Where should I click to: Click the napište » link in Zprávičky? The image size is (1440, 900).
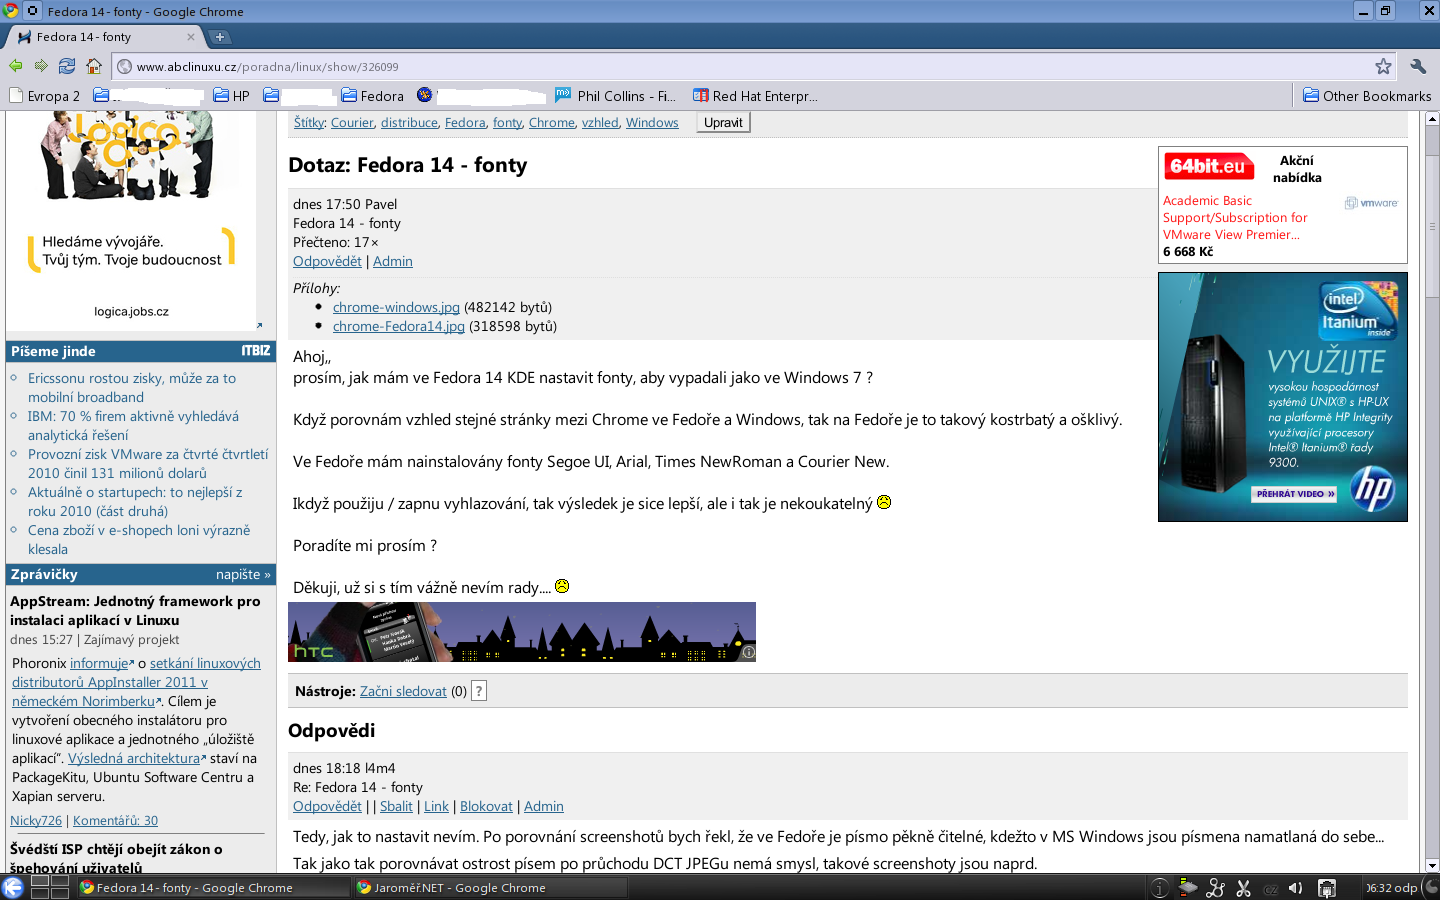click(243, 574)
